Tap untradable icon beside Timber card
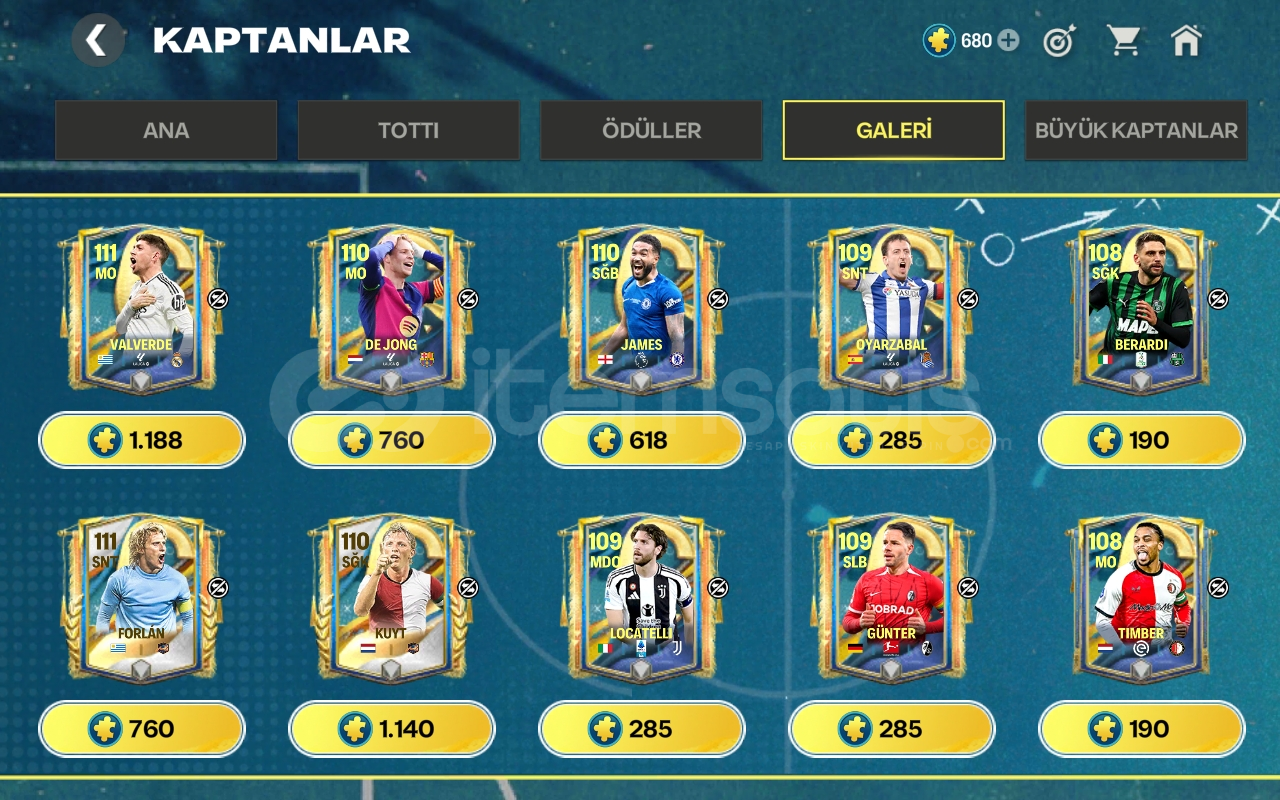The image size is (1280, 800). [1218, 588]
